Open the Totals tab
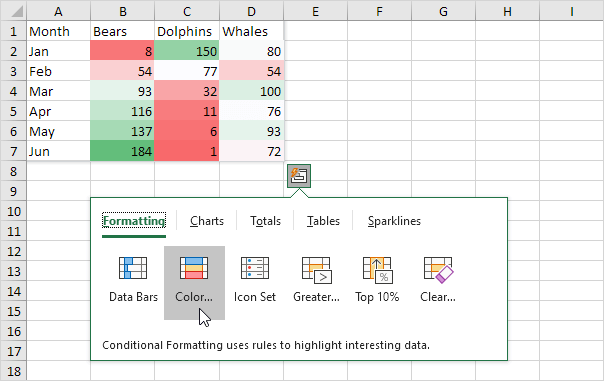Image resolution: width=604 pixels, height=381 pixels. pos(265,221)
